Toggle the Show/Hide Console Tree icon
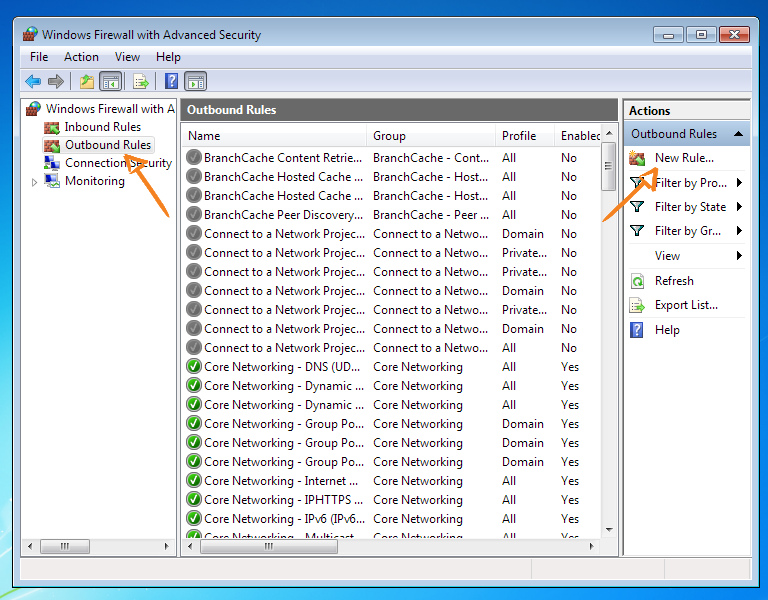The width and height of the screenshot is (768, 600). (x=111, y=82)
